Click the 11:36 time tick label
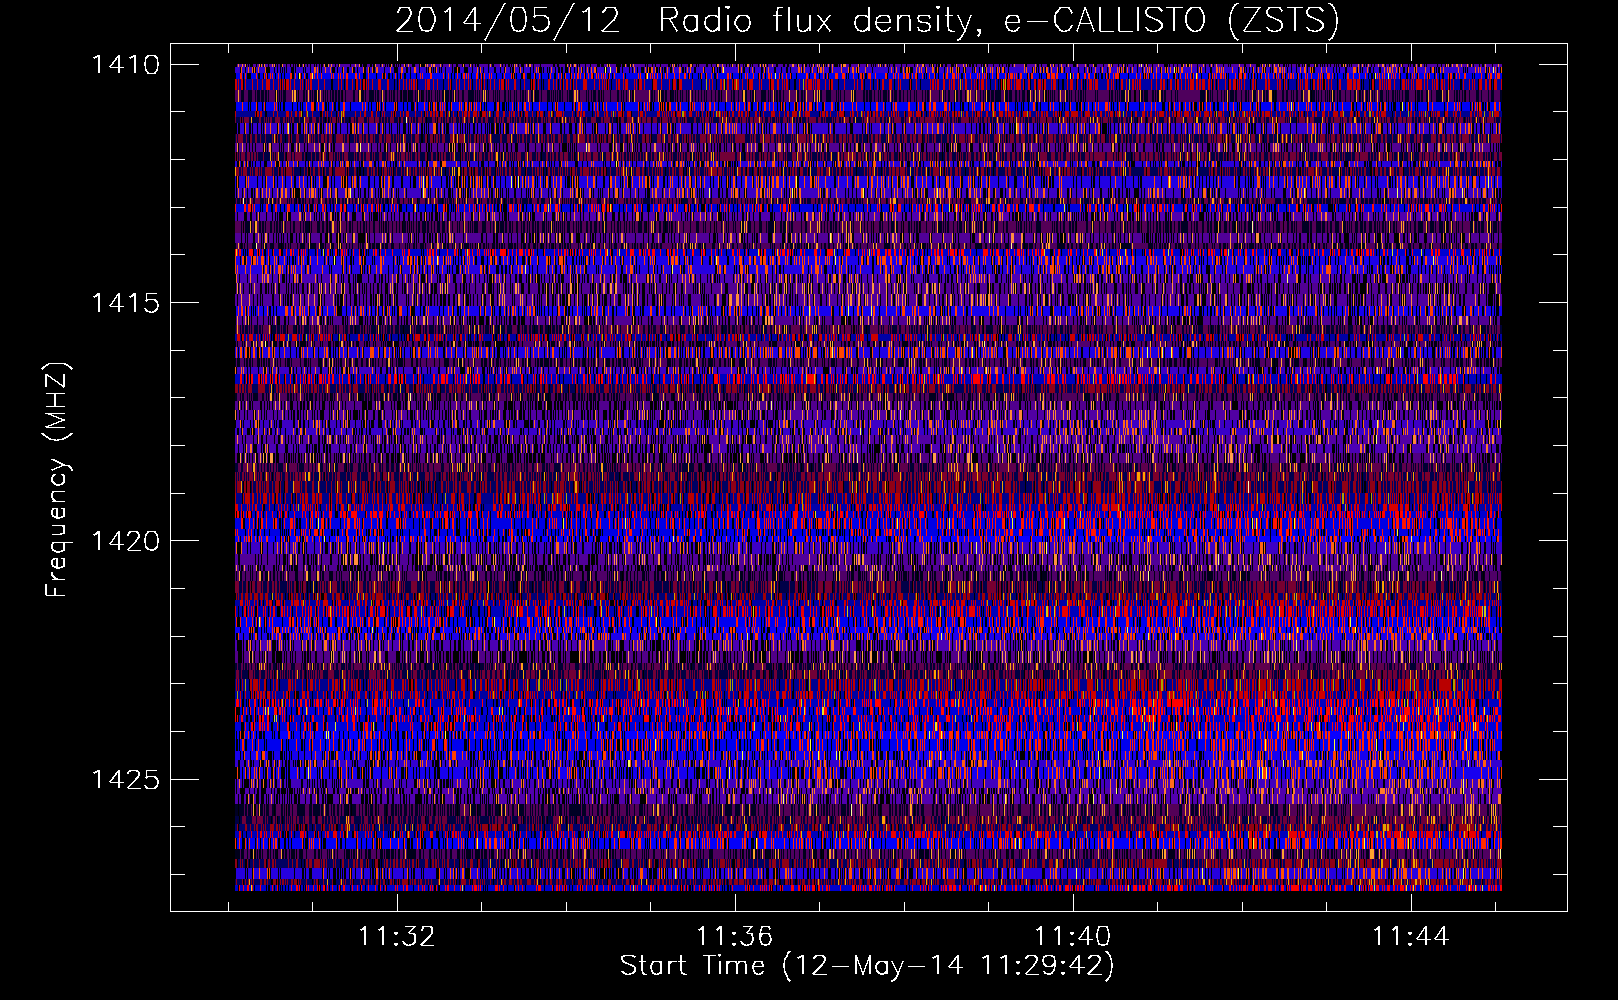The image size is (1618, 1000). point(735,937)
